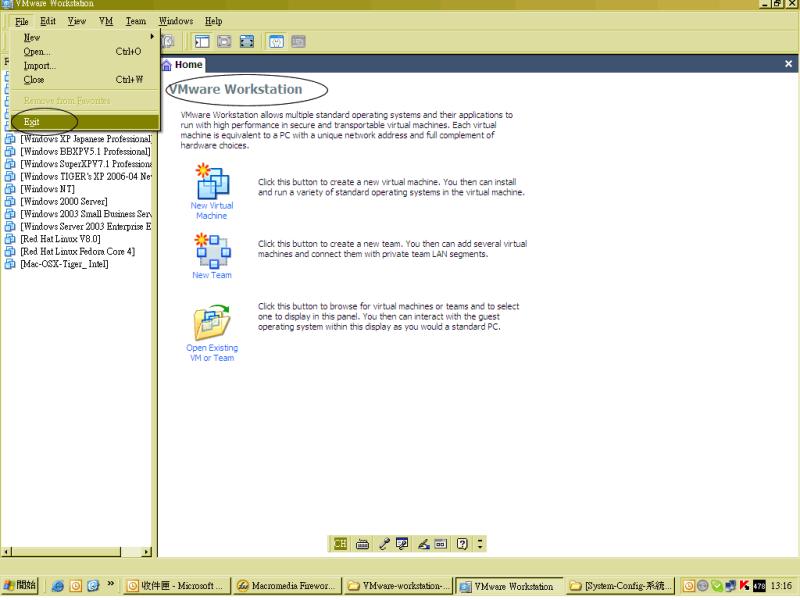Choose Close from the File menu
Image resolution: width=800 pixels, height=600 pixels.
[85, 80]
